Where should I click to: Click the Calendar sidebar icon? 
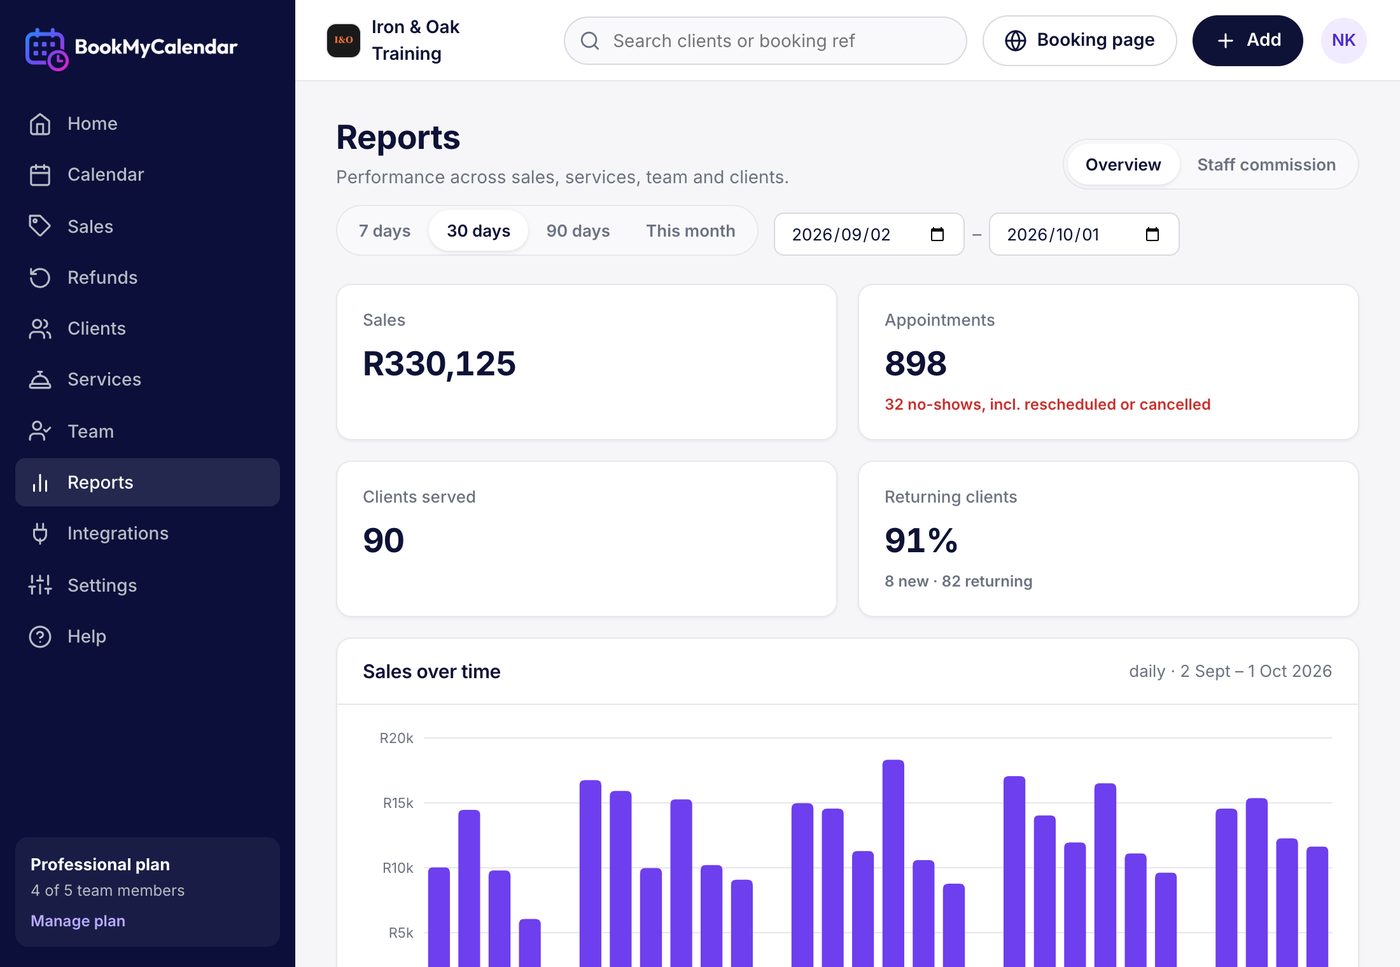(40, 175)
